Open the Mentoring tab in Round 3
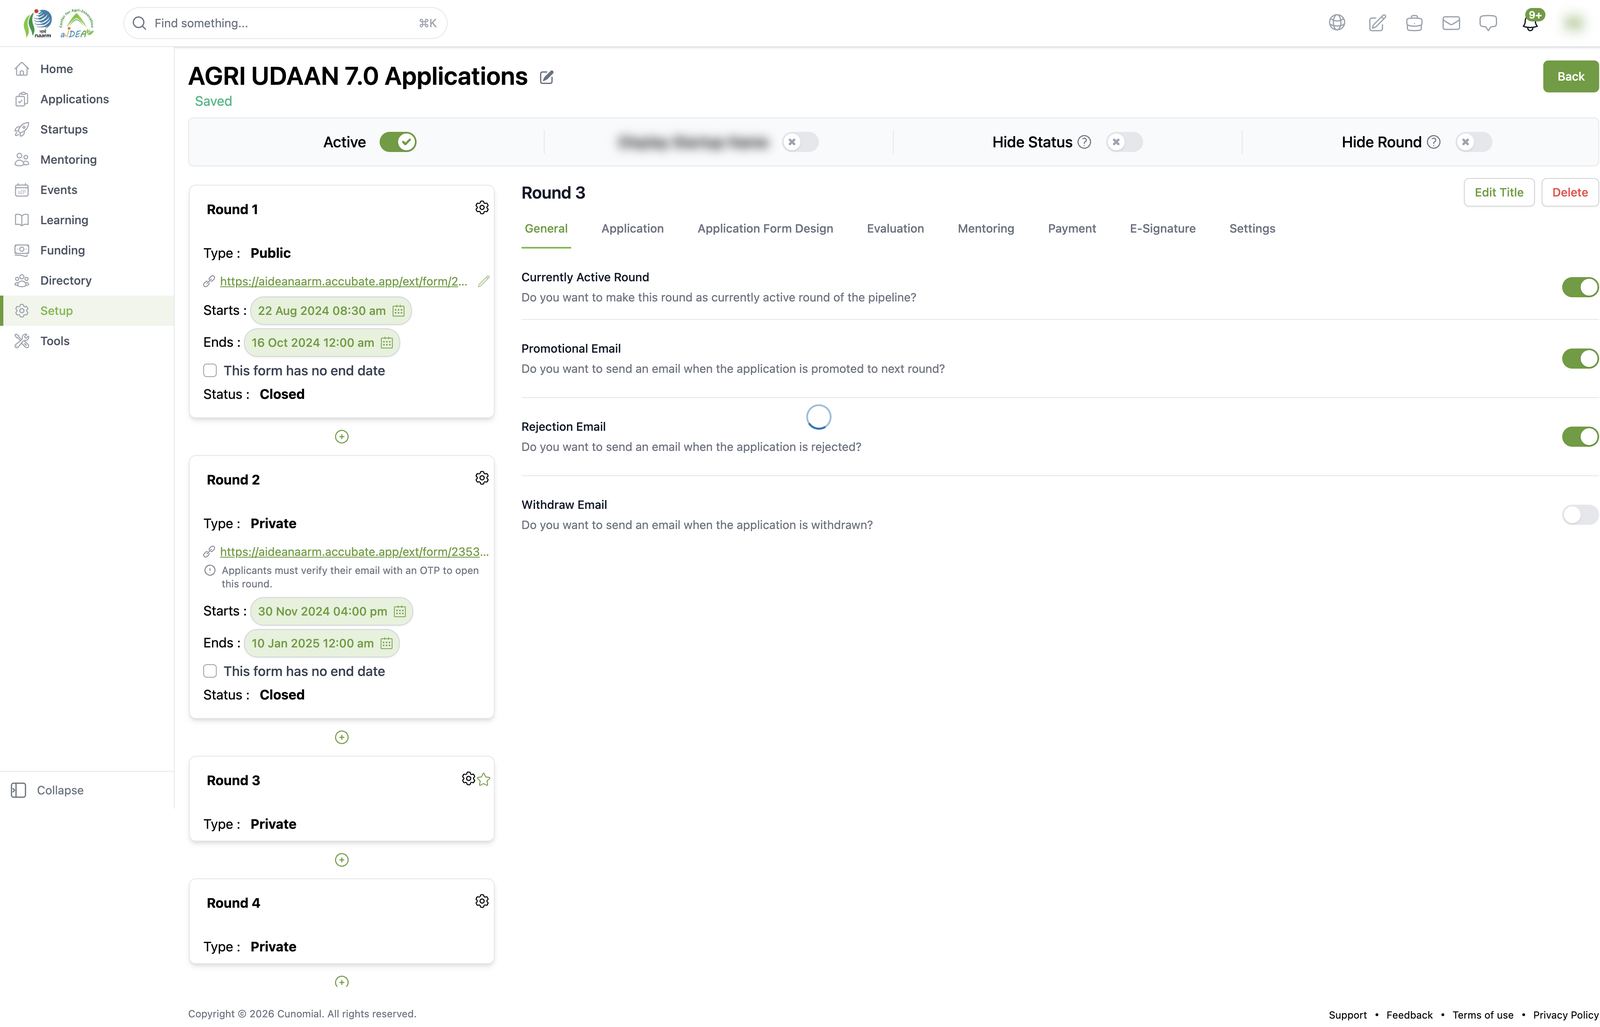This screenshot has width=1600, height=1027. (986, 229)
